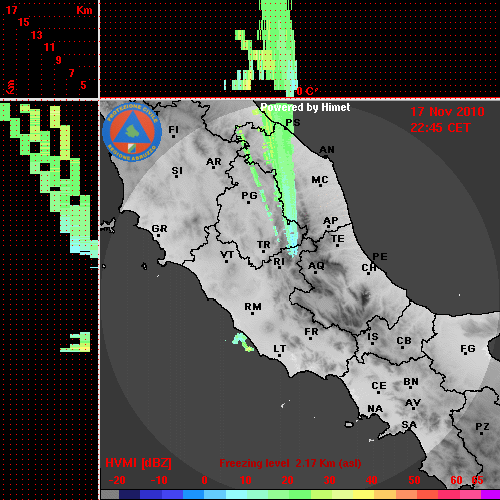500x500 pixels.
Task: Select the time '22:45 CET'
Action: click(440, 128)
